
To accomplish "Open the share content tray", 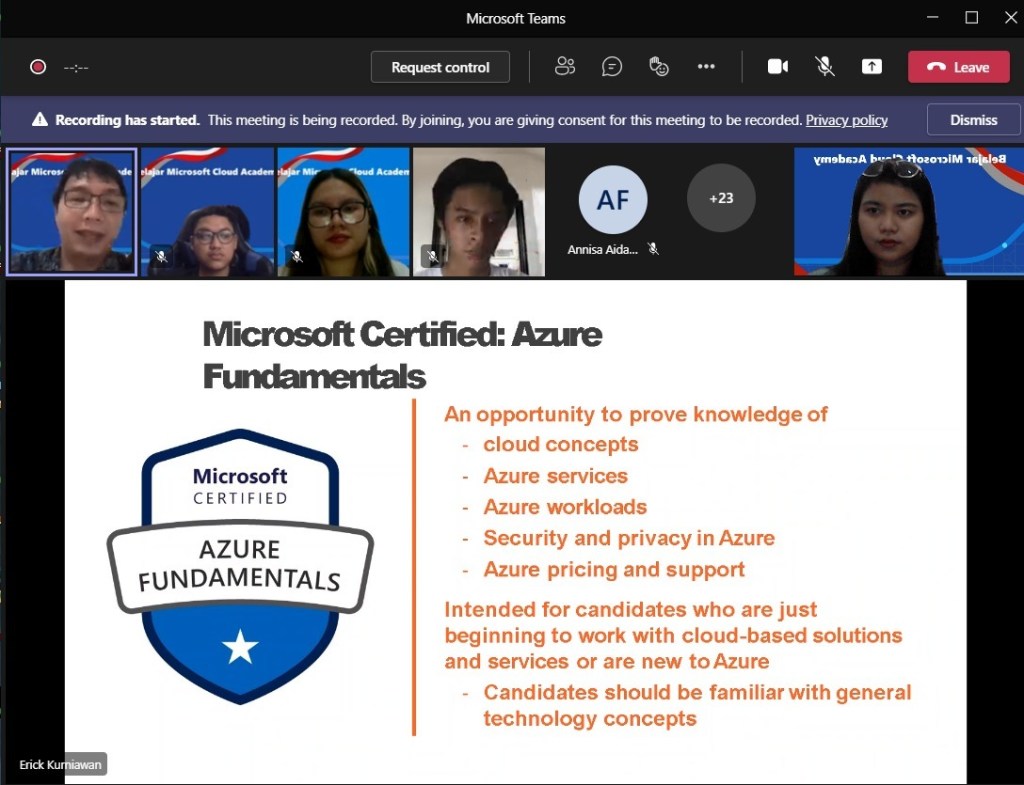I will pos(872,67).
